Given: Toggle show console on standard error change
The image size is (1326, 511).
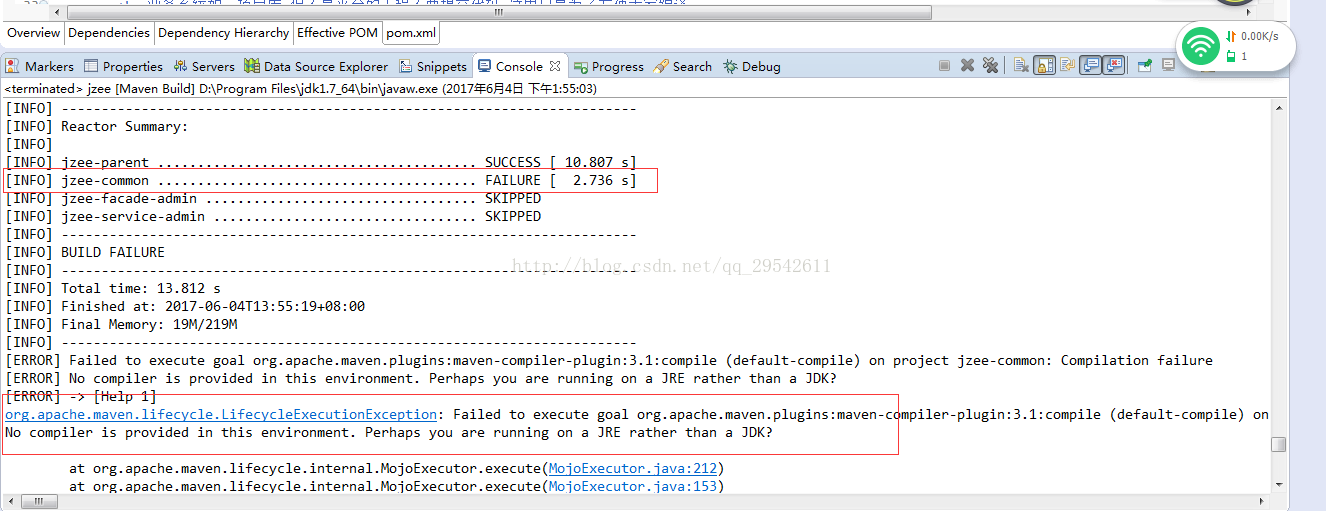Looking at the screenshot, I should 1113,66.
